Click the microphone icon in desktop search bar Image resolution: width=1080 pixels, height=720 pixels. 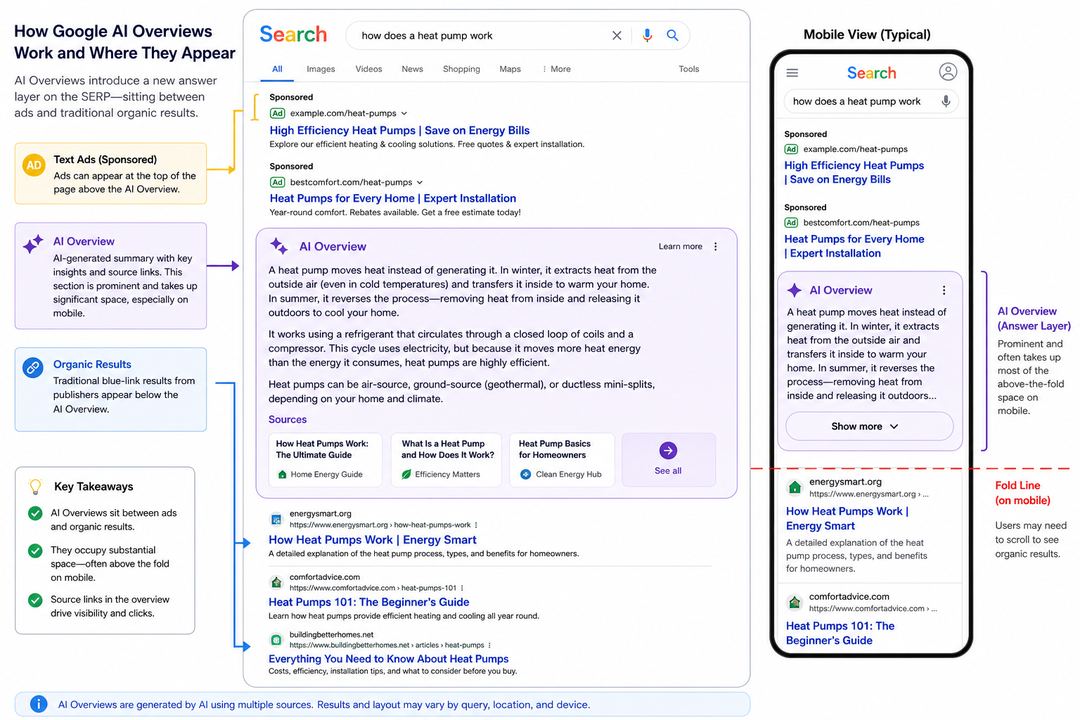coord(647,35)
